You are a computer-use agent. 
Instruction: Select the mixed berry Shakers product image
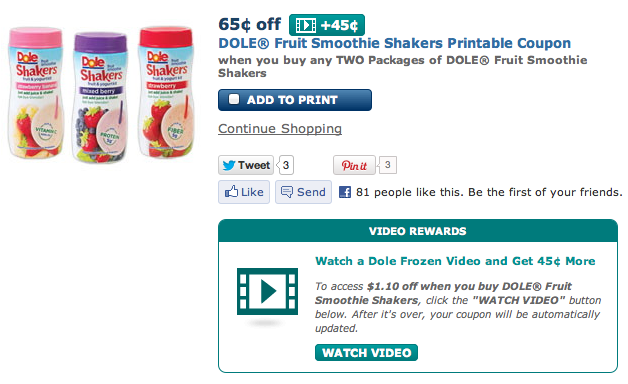tap(100, 98)
